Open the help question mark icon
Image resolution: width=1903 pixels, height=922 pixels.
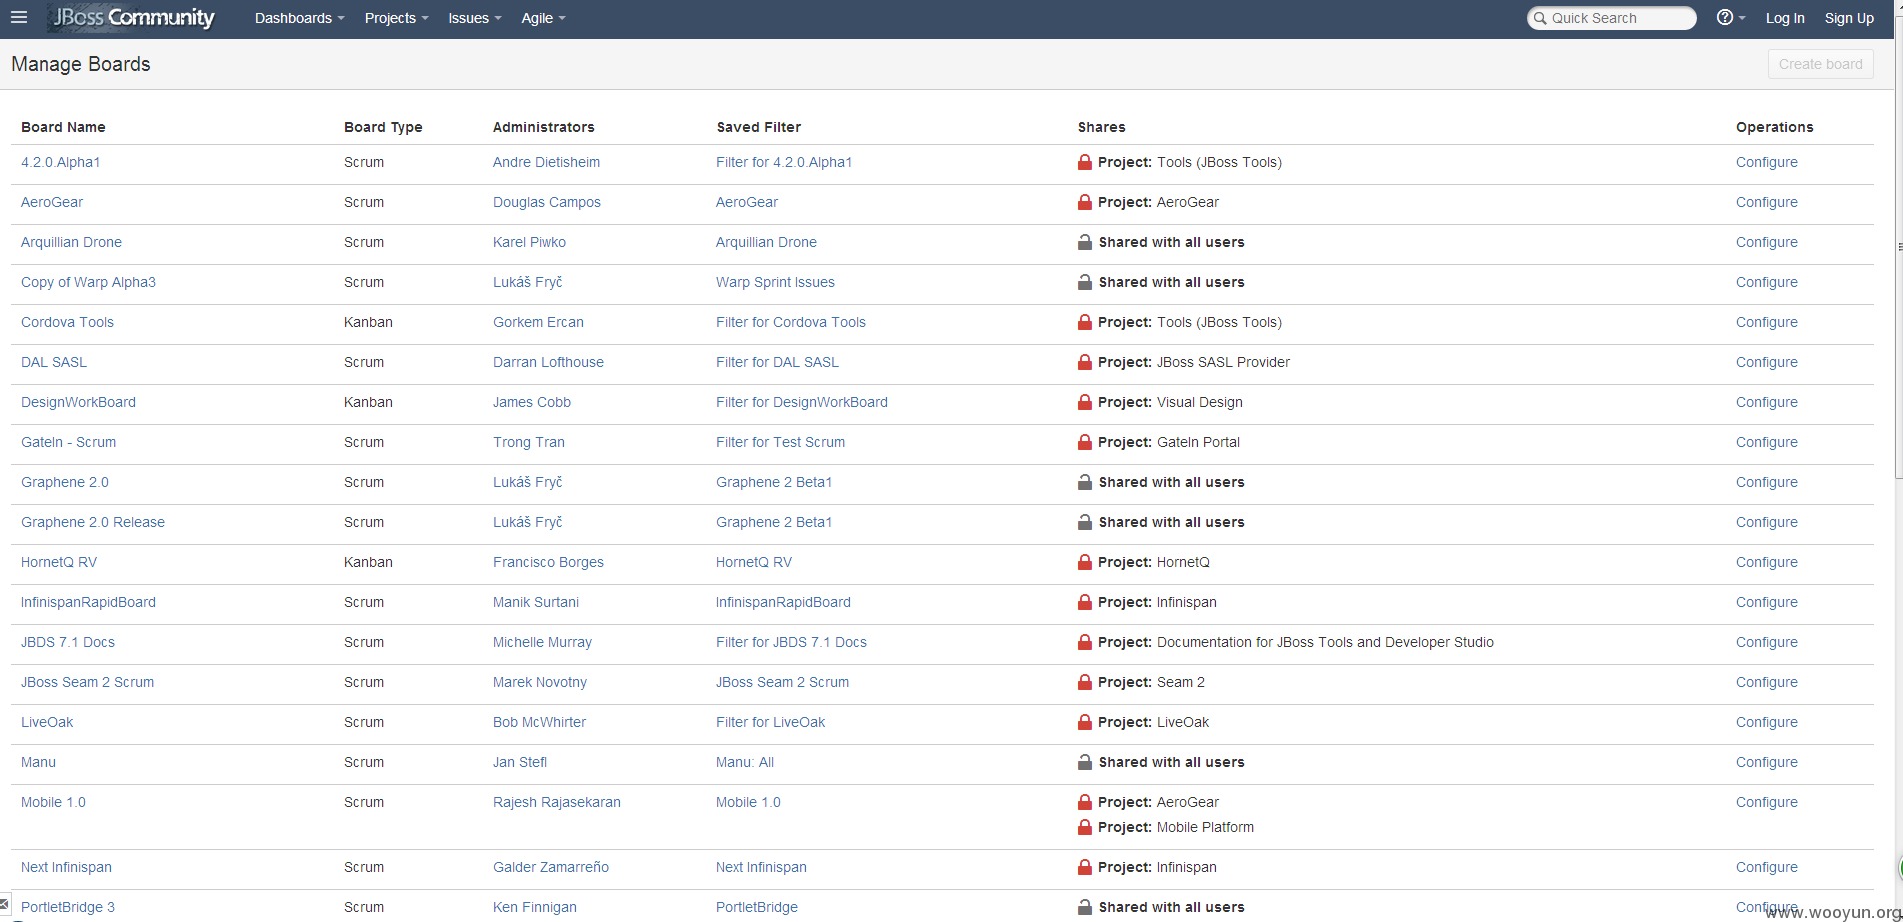1724,18
